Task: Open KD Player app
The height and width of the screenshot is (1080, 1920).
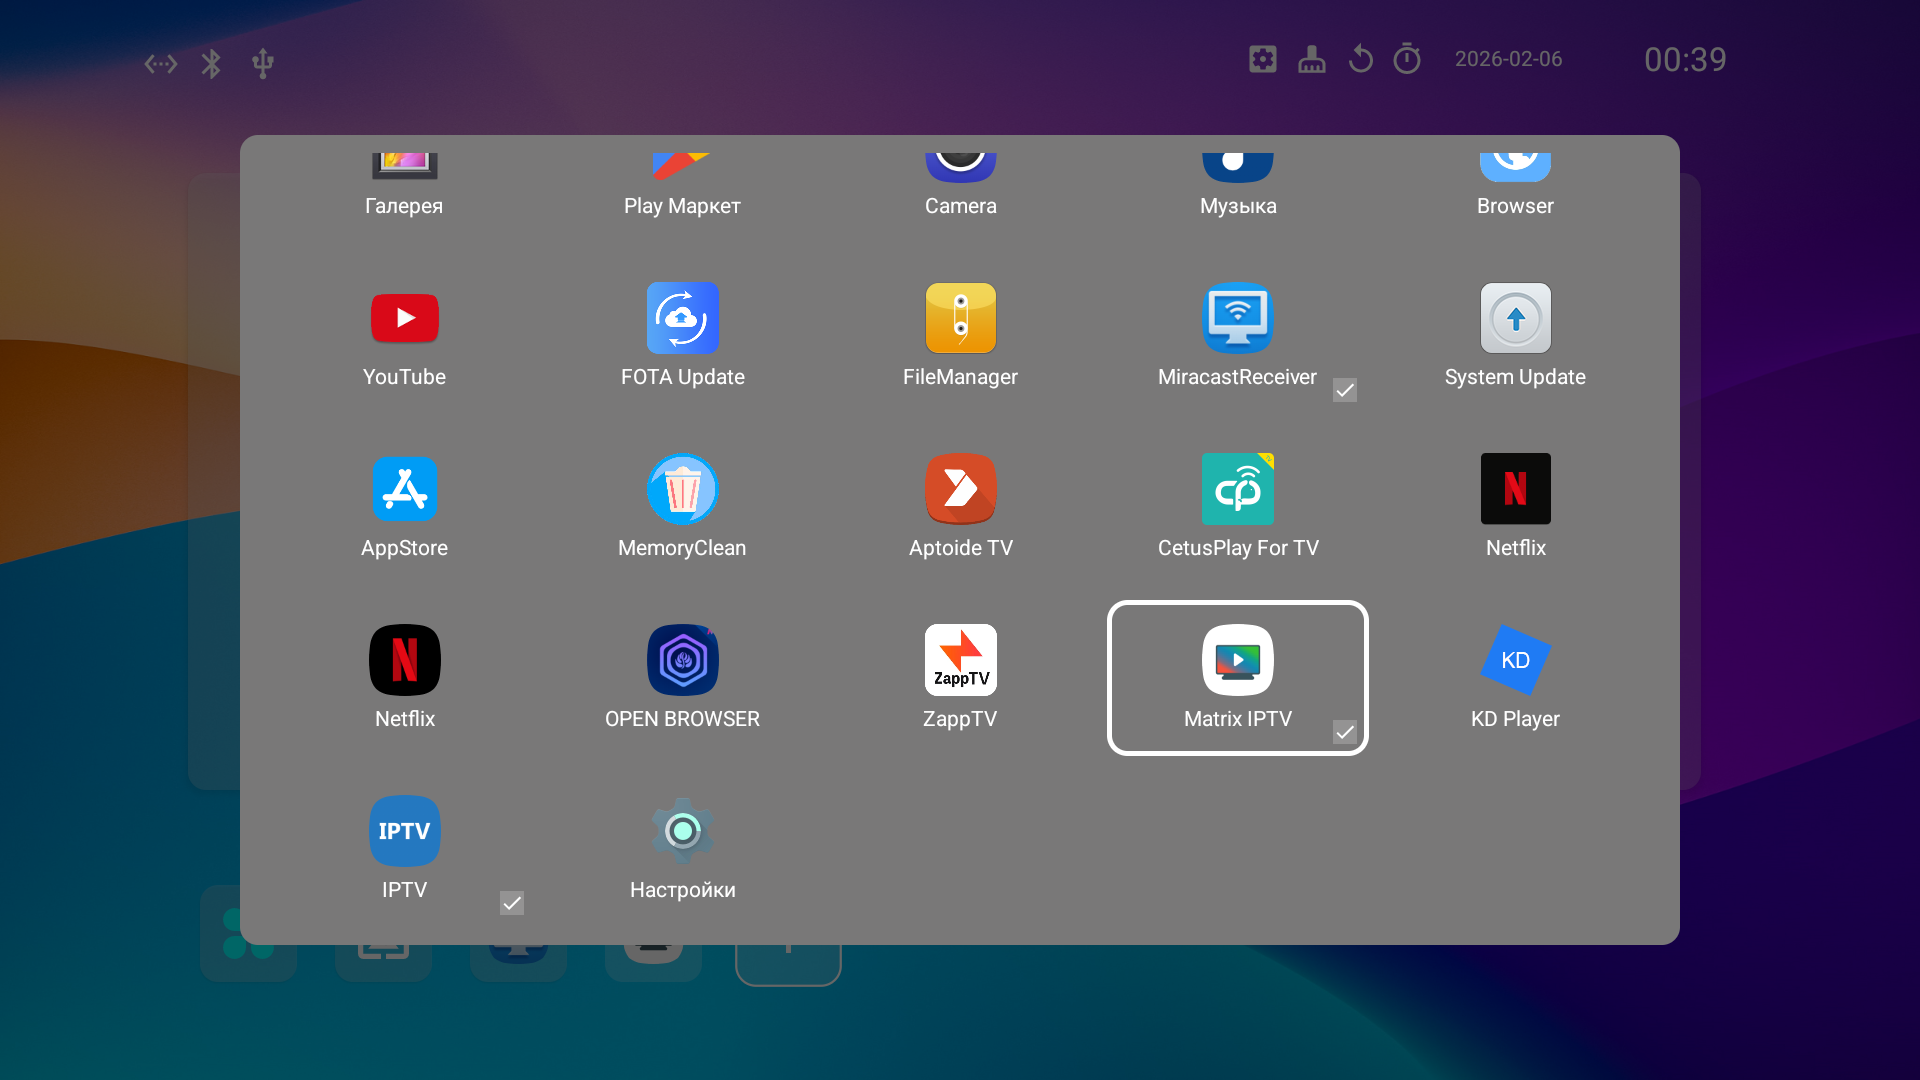Action: pyautogui.click(x=1515, y=661)
